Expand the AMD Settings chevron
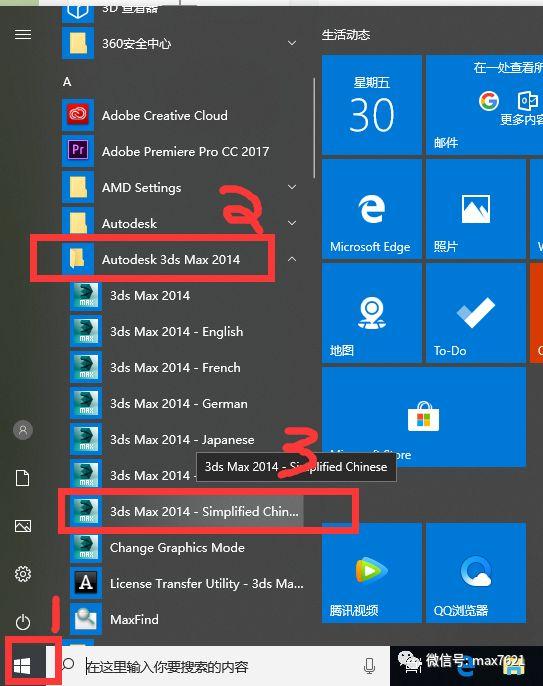543x686 pixels. (x=292, y=187)
